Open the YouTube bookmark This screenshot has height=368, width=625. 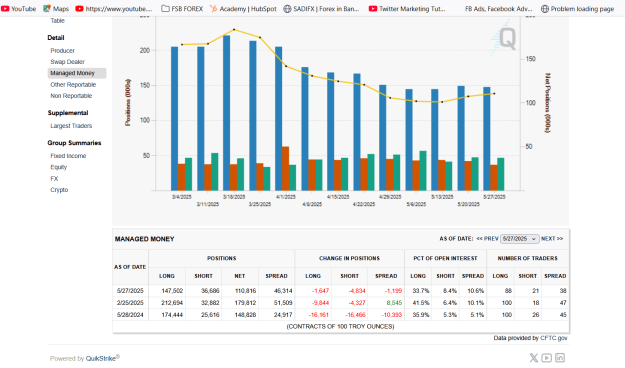(x=18, y=8)
